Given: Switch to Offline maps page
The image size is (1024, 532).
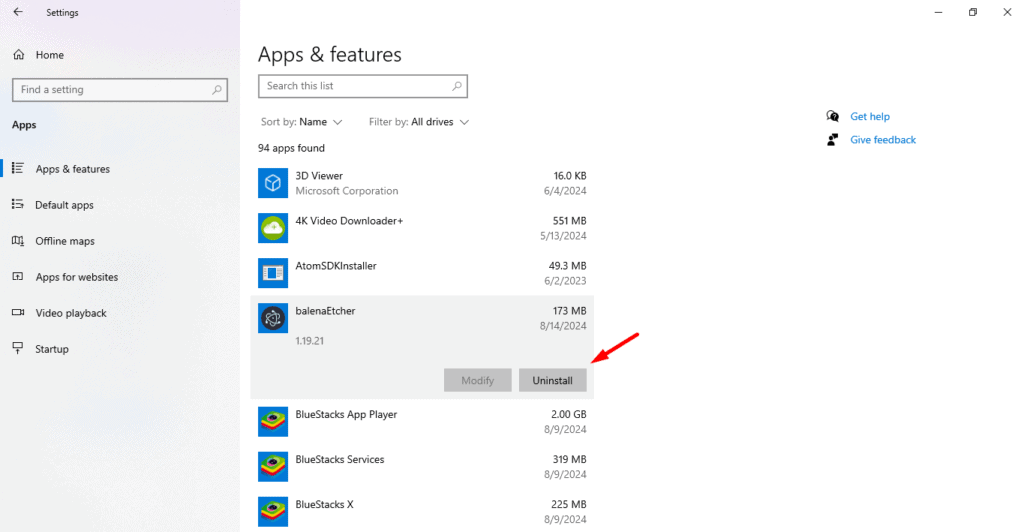Looking at the screenshot, I should [65, 241].
